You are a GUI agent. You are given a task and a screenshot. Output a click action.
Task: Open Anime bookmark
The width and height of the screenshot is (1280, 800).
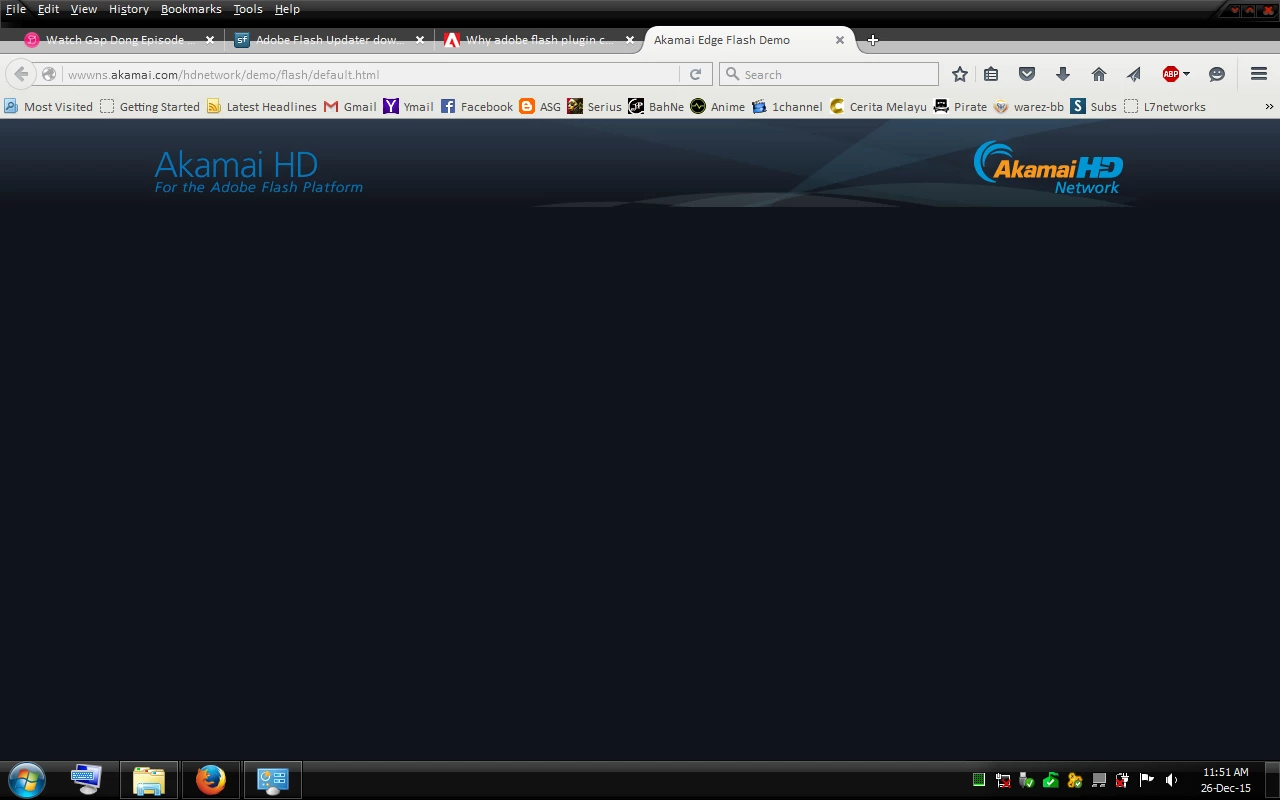(718, 106)
